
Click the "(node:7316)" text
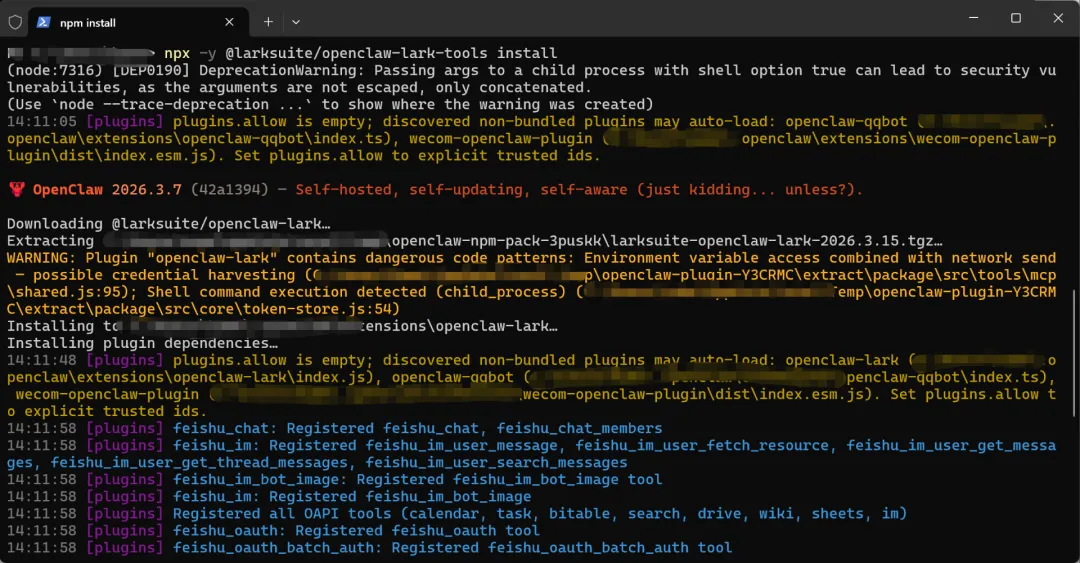pyautogui.click(x=54, y=70)
